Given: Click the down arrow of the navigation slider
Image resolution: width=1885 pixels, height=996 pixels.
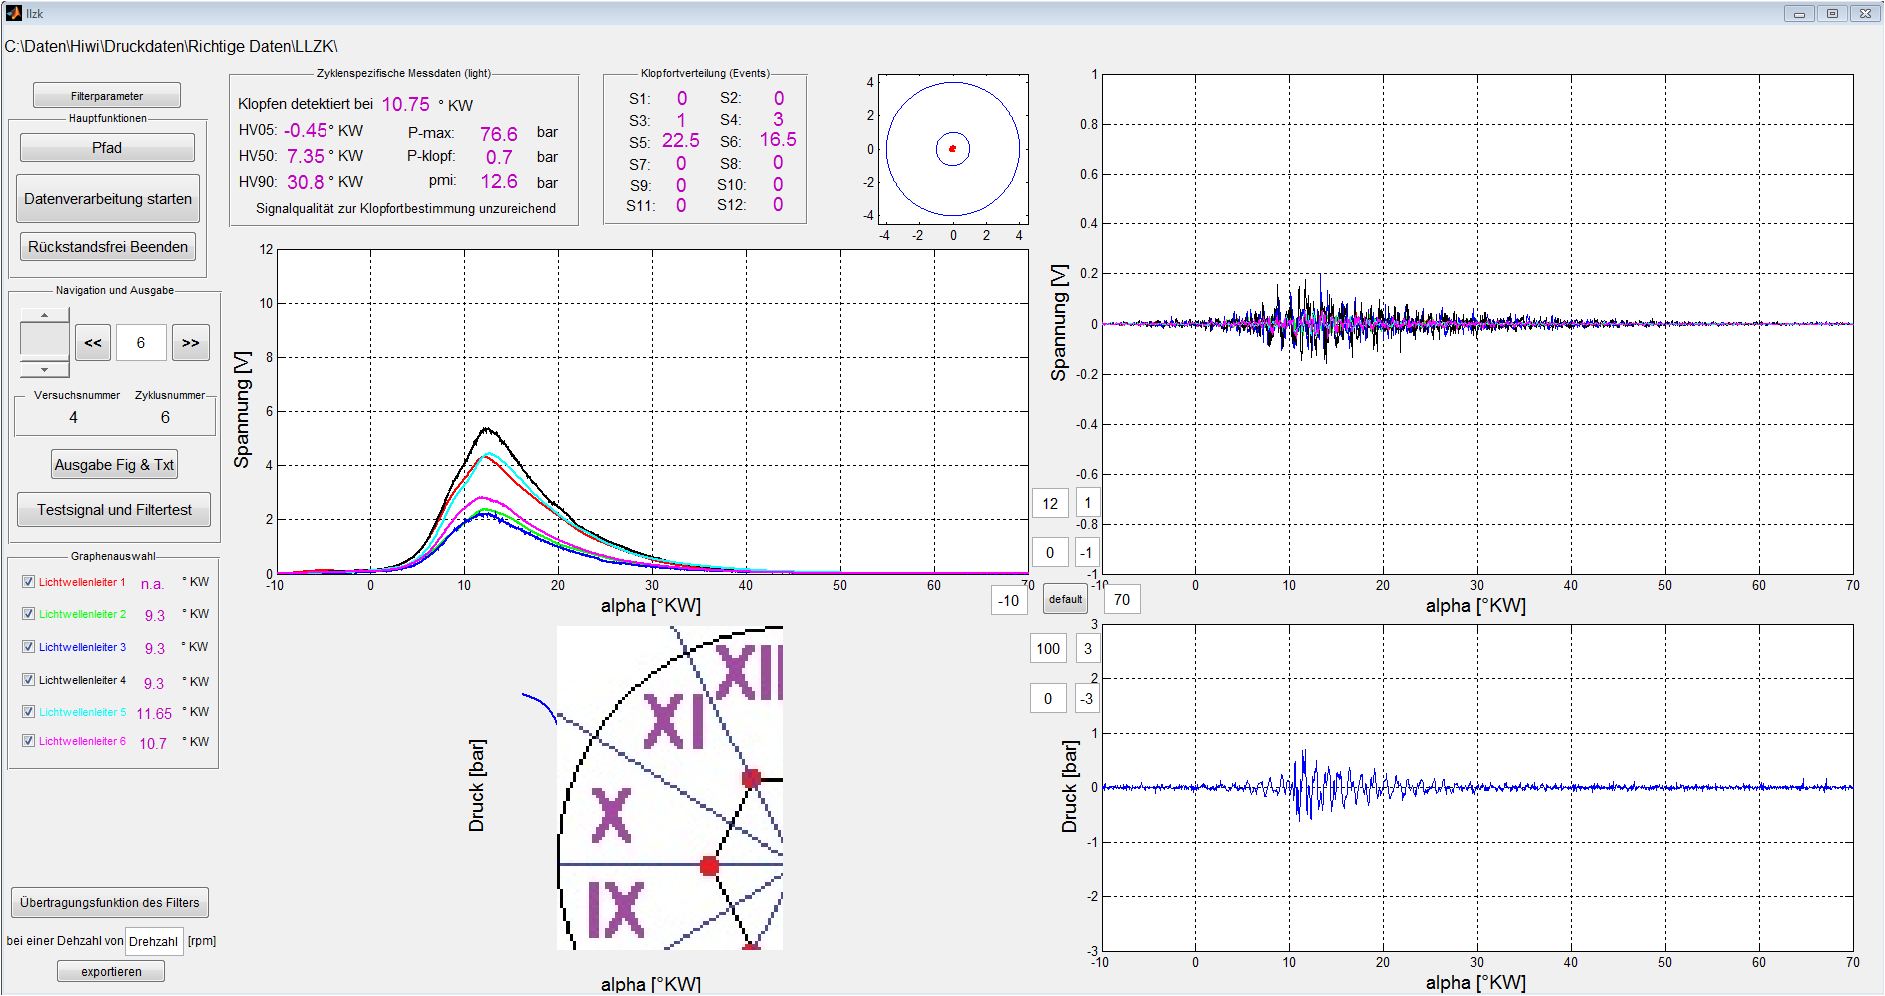Looking at the screenshot, I should click(44, 370).
